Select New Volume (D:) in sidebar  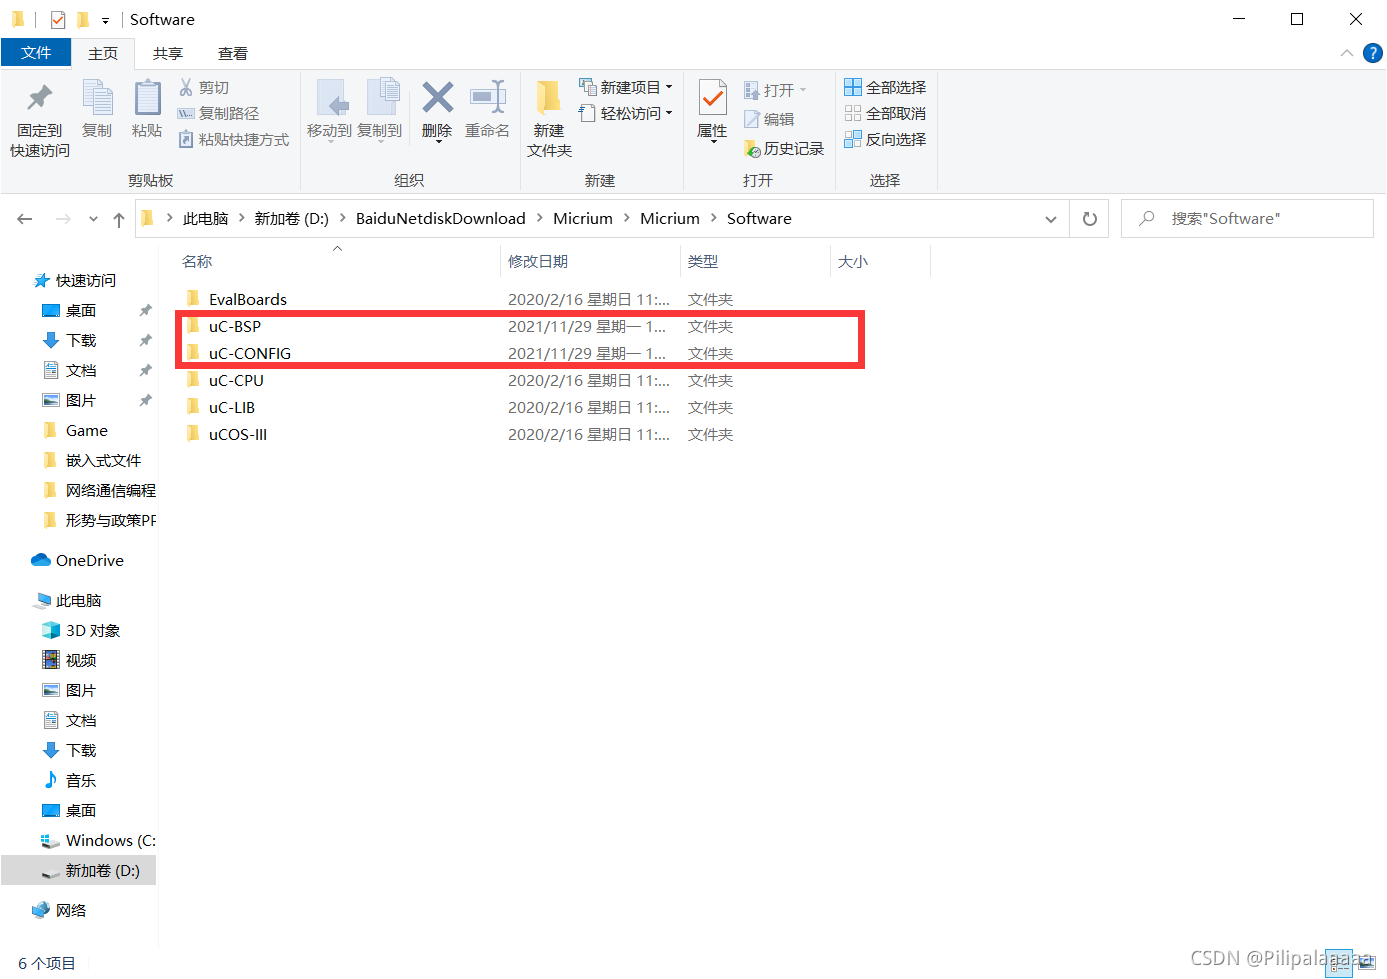click(79, 871)
